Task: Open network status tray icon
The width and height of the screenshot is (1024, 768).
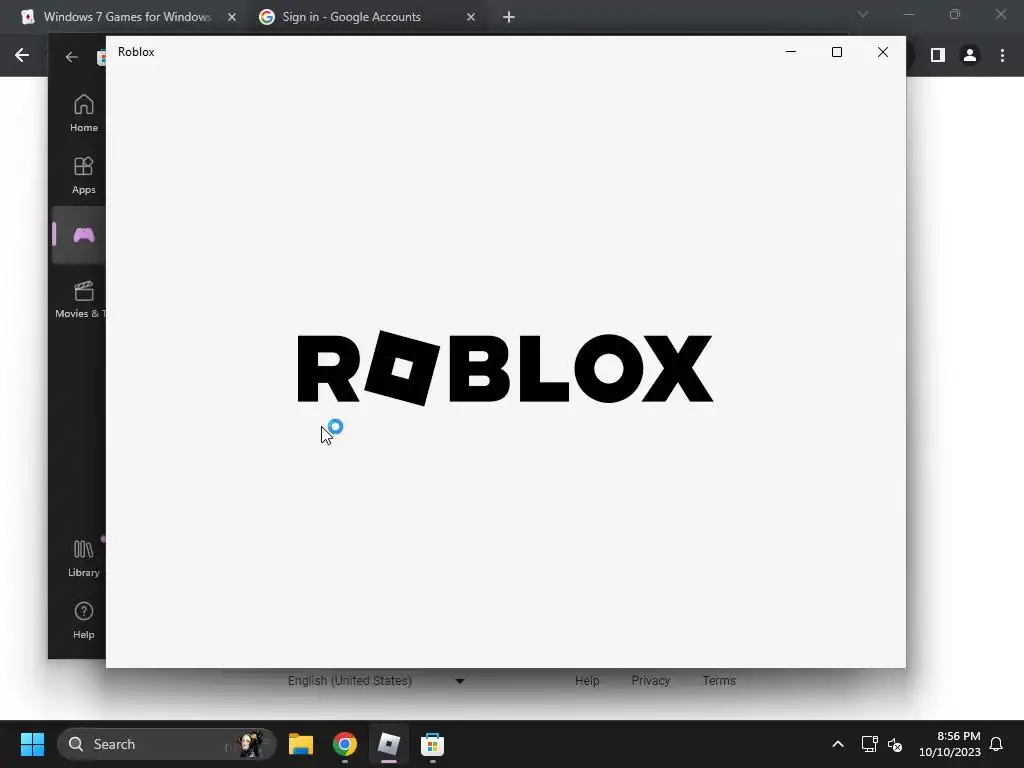Action: point(869,744)
